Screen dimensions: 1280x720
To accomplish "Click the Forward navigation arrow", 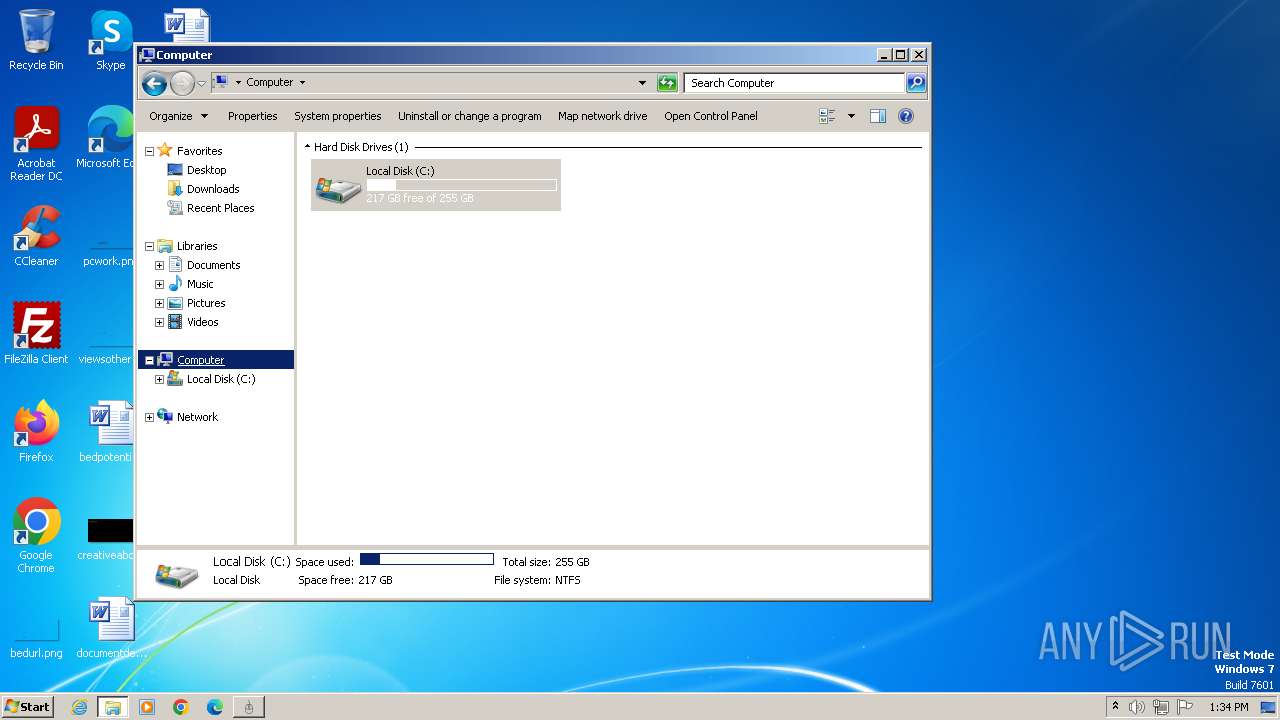I will pos(182,83).
